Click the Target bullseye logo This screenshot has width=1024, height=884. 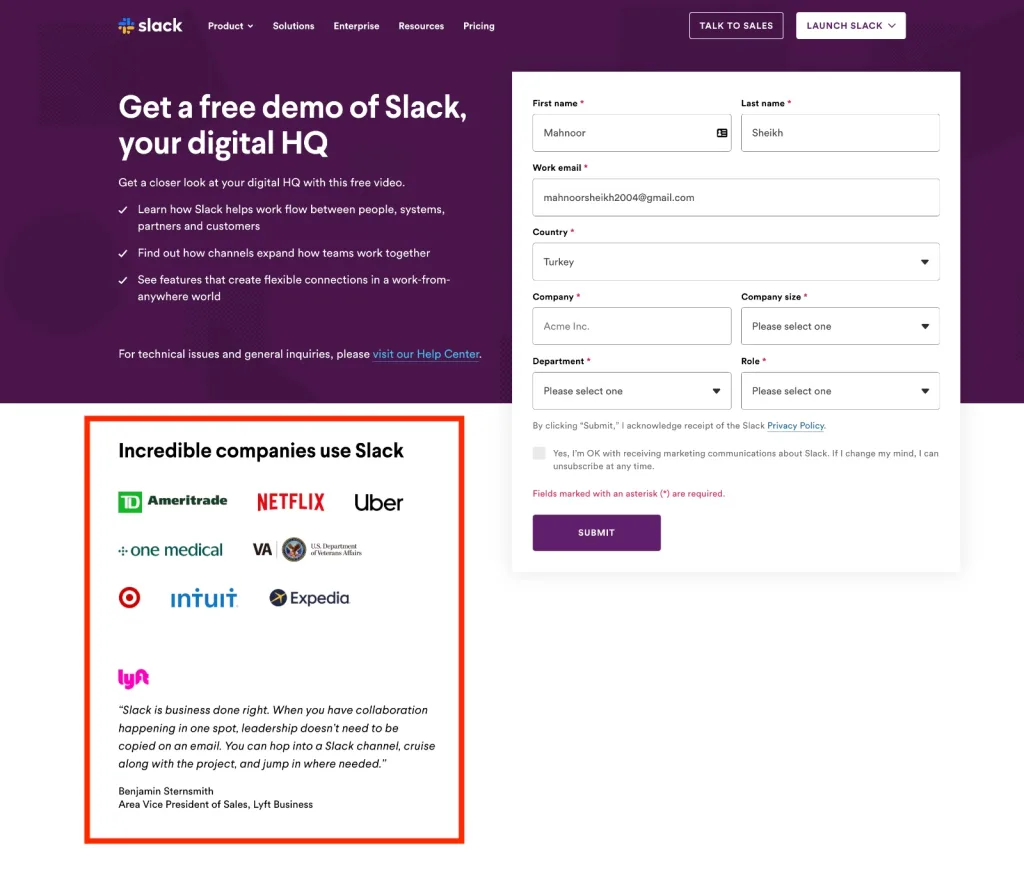(x=129, y=597)
